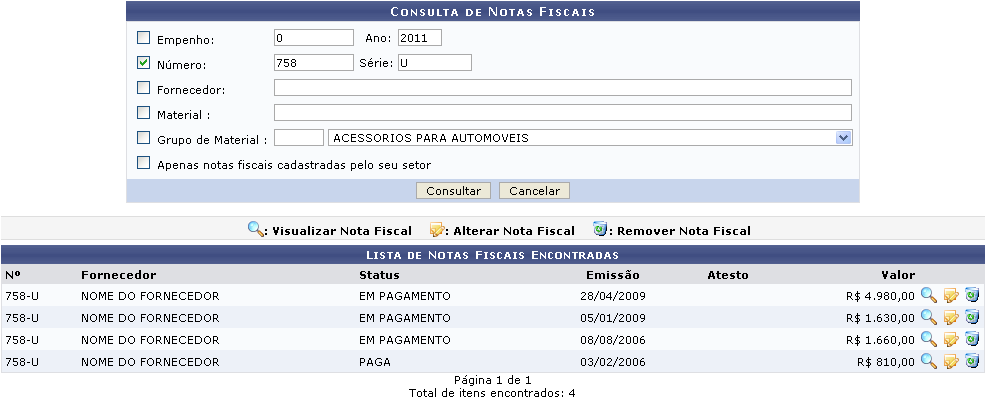The image size is (986, 409).
Task: Remove the PAGA nota fiscal emitted 03/02/2006
Action: (972, 361)
